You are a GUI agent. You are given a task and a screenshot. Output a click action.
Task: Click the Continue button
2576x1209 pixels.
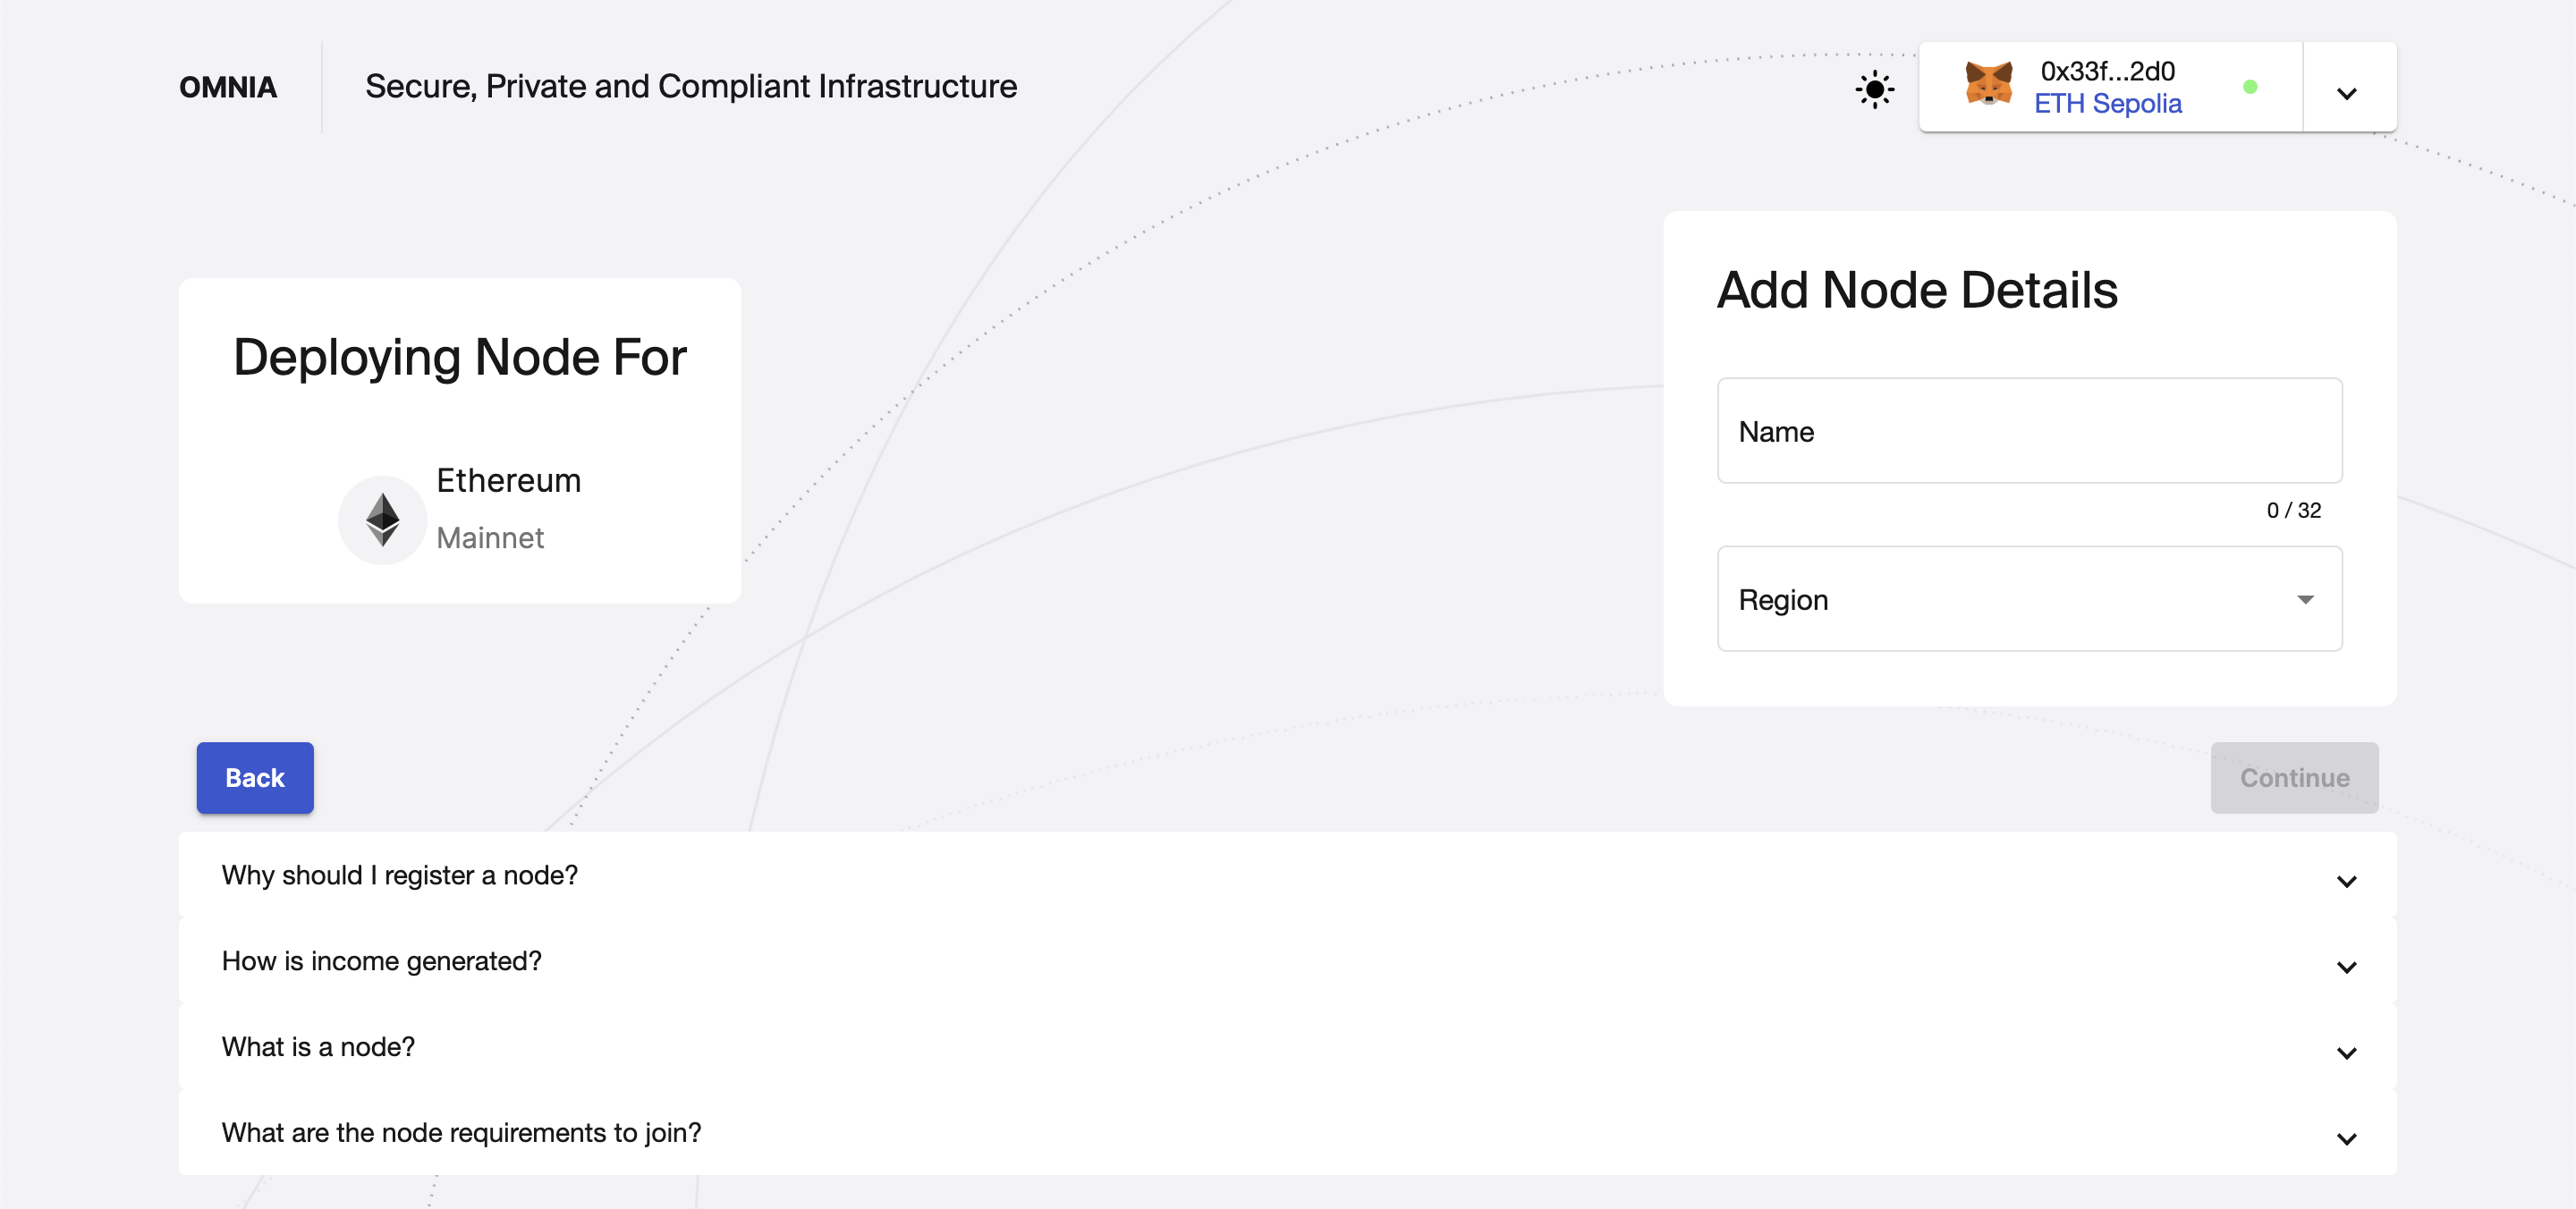2294,778
